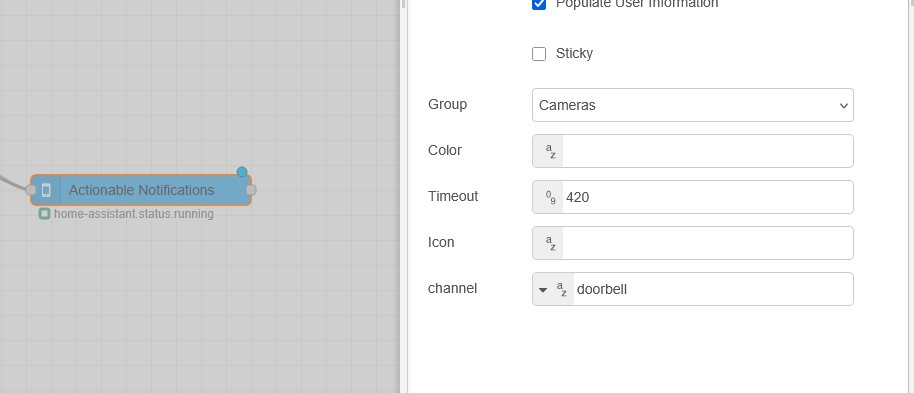The height and width of the screenshot is (393, 914).
Task: Click the number type icon in Timeout field
Action: point(549,197)
